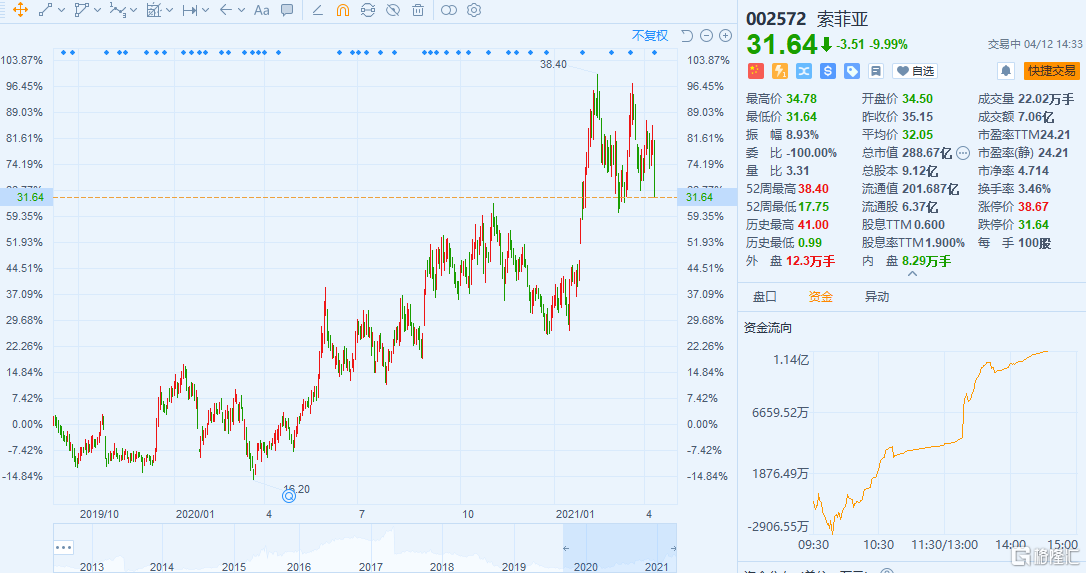Viewport: 1086px width, 573px height.
Task: Click the 31.64 current price axis label
Action: pos(30,197)
